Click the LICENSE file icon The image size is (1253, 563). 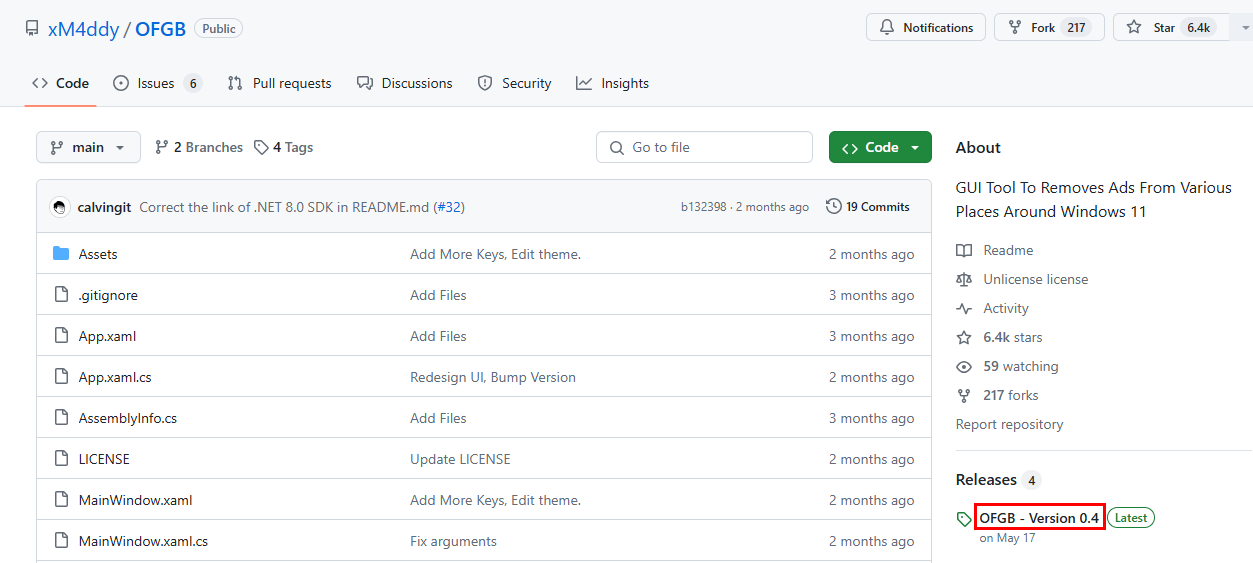(x=60, y=459)
